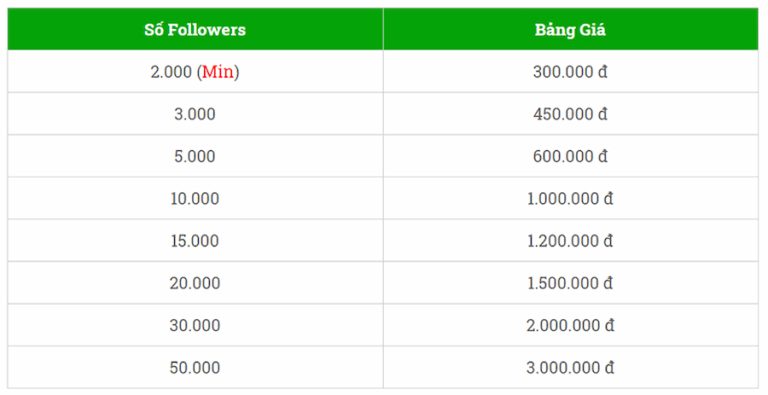Click the 1.200.000 đ price cell
Image resolution: width=768 pixels, height=395 pixels.
pyautogui.click(x=571, y=240)
